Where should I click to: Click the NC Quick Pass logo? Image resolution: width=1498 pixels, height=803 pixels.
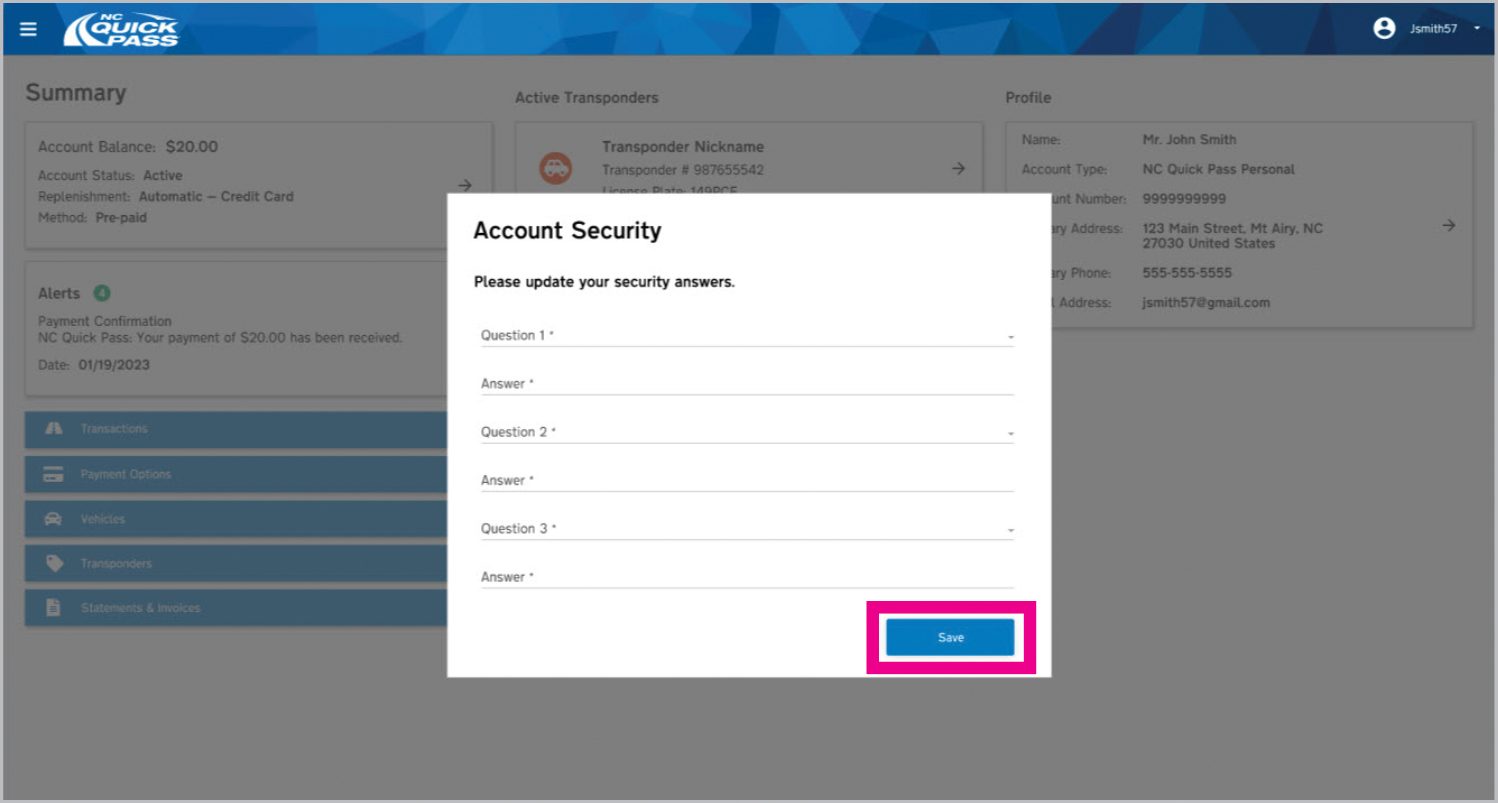[x=120, y=28]
